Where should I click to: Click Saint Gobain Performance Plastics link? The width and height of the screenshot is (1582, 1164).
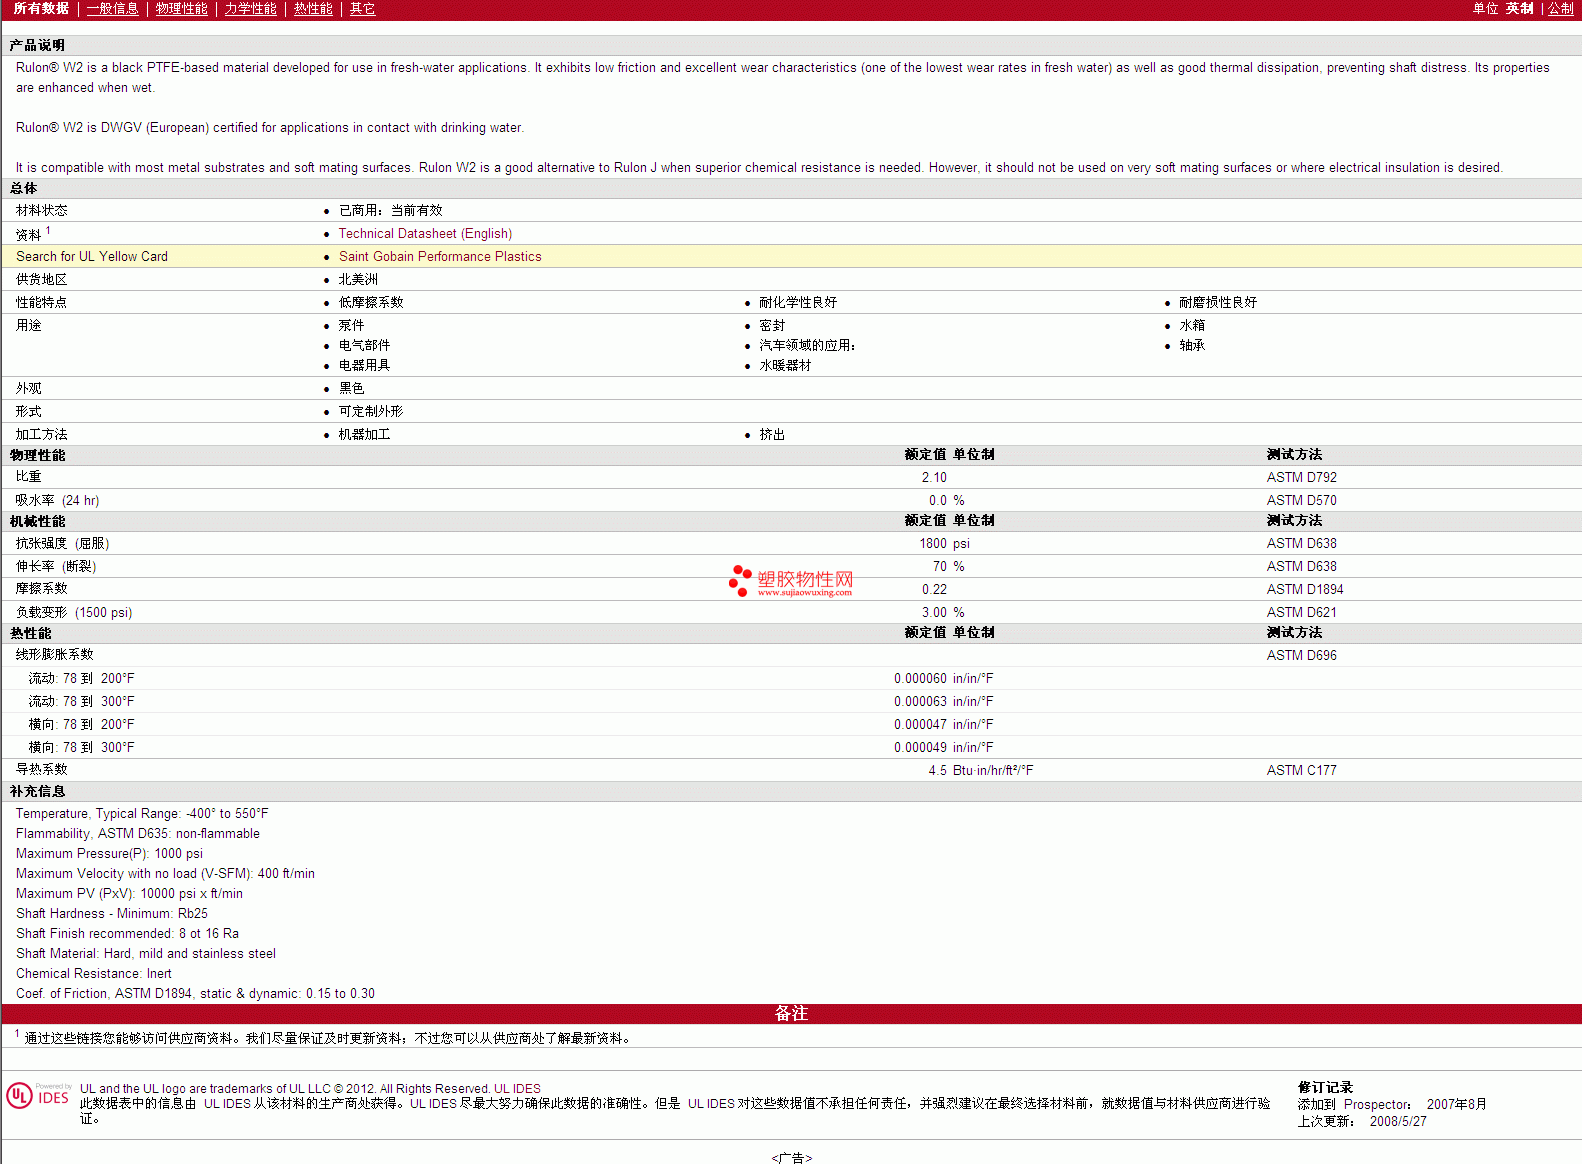pos(440,256)
